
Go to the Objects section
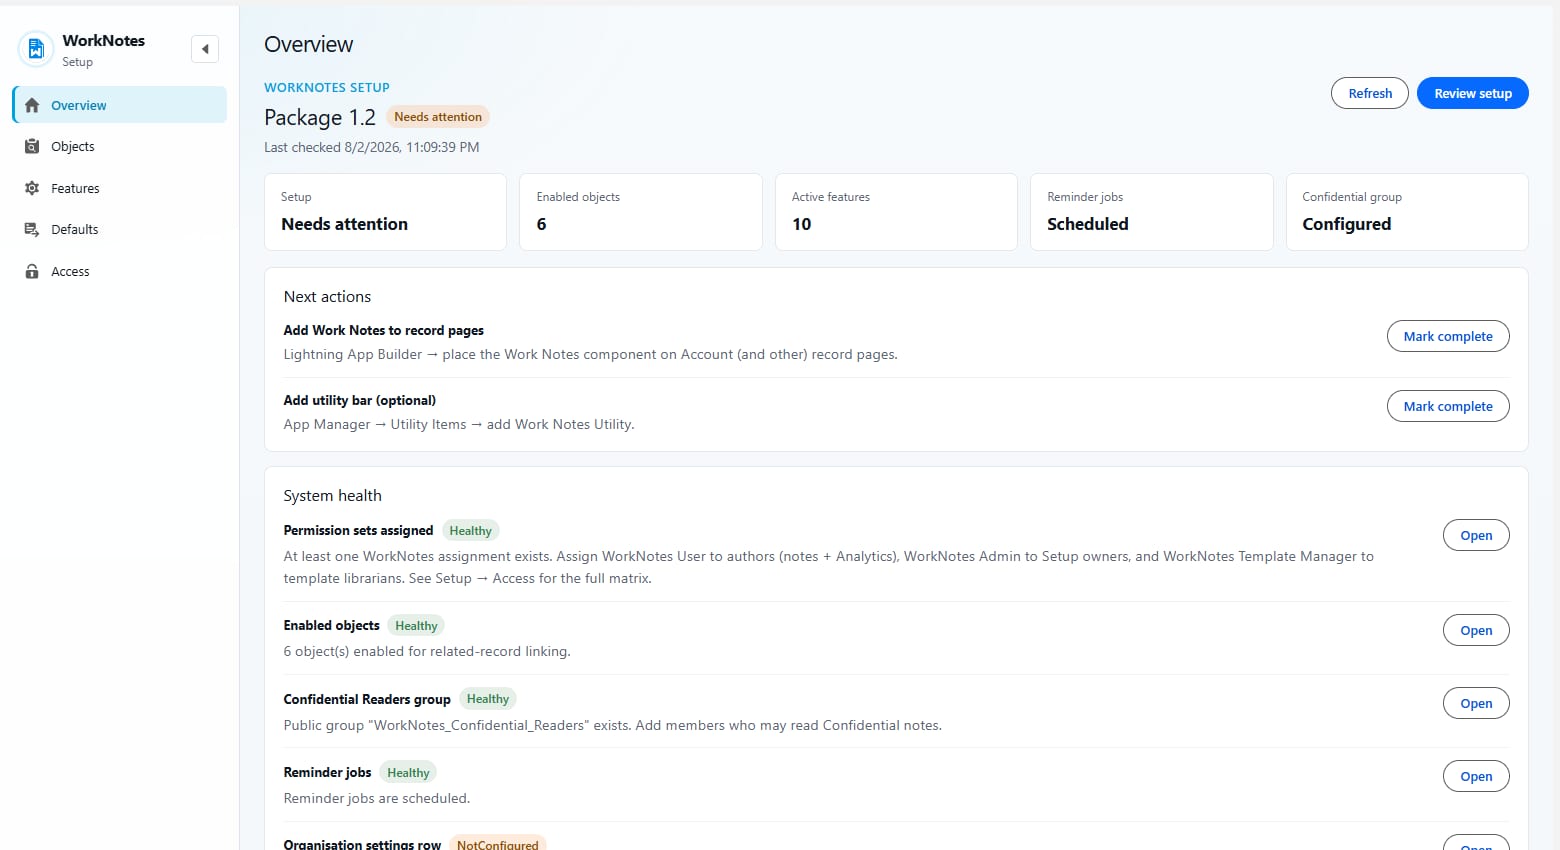pos(120,146)
